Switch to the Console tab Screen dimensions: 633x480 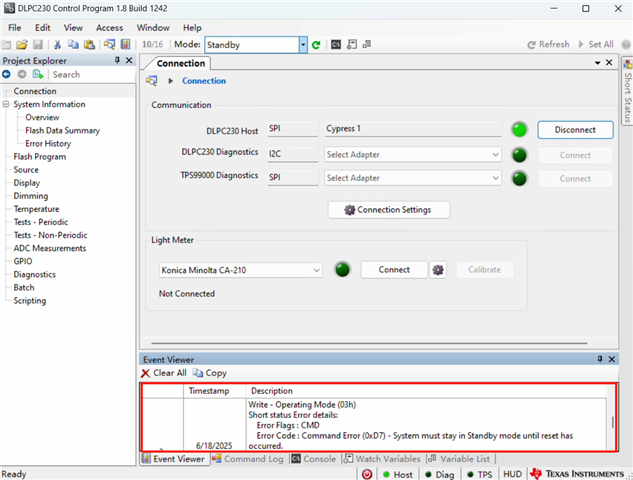(314, 459)
